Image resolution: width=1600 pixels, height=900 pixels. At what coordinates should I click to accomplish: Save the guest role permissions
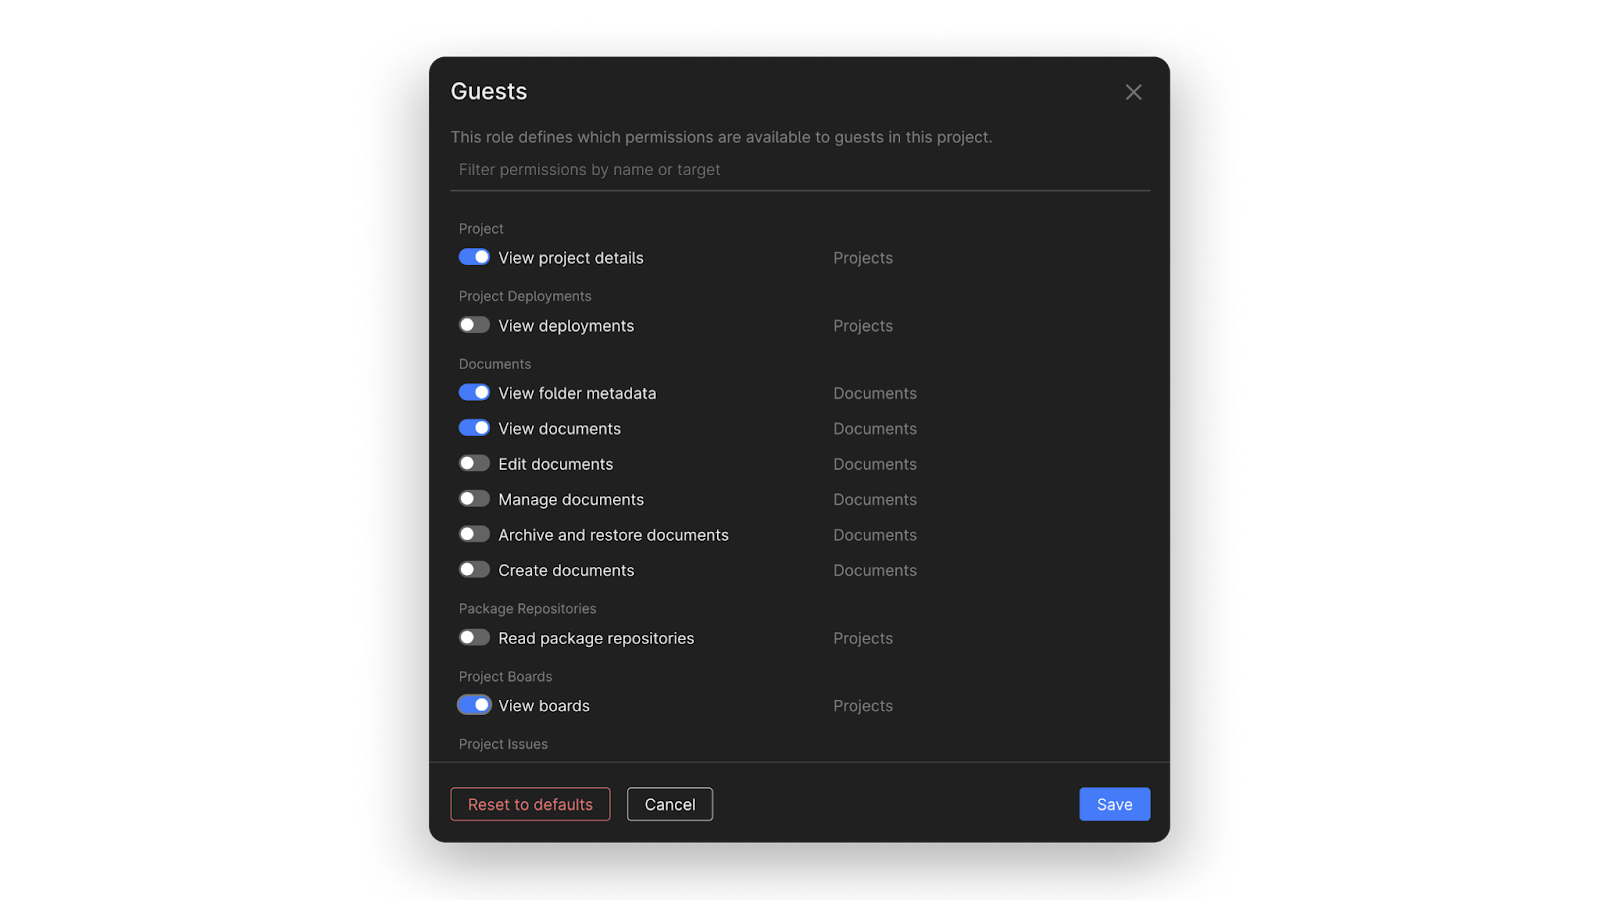pyautogui.click(x=1114, y=804)
